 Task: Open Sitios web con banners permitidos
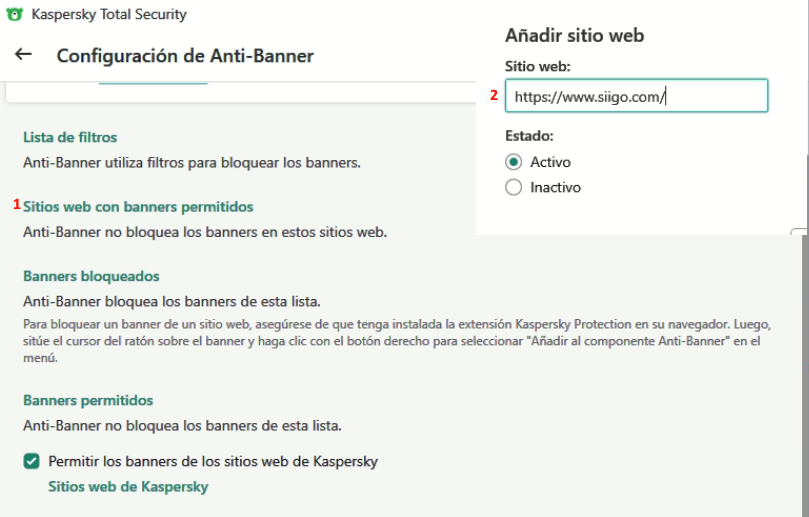point(138,207)
